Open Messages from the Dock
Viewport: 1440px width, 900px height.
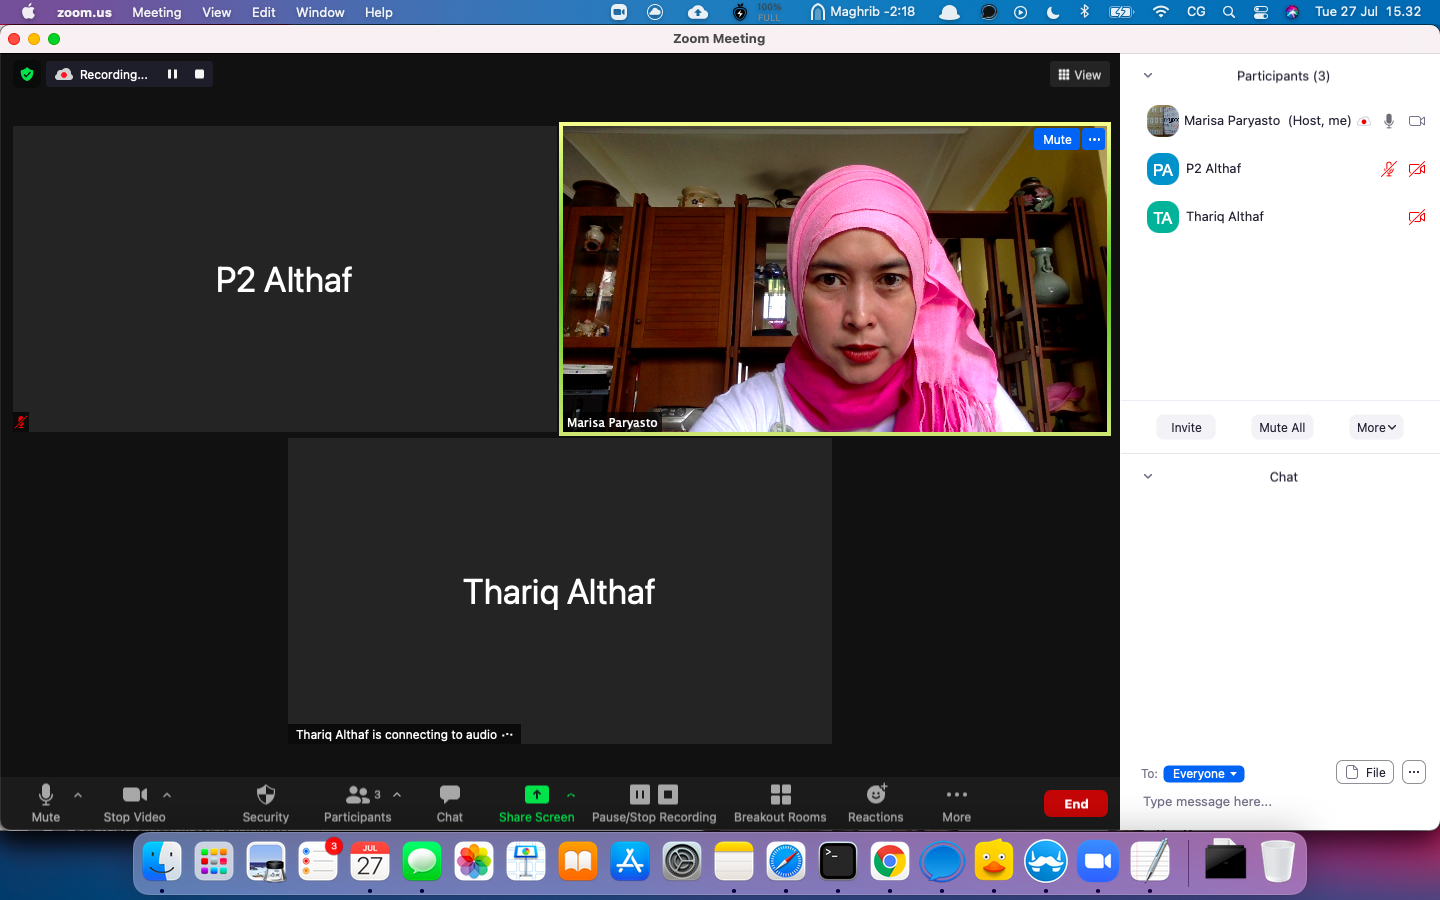422,861
